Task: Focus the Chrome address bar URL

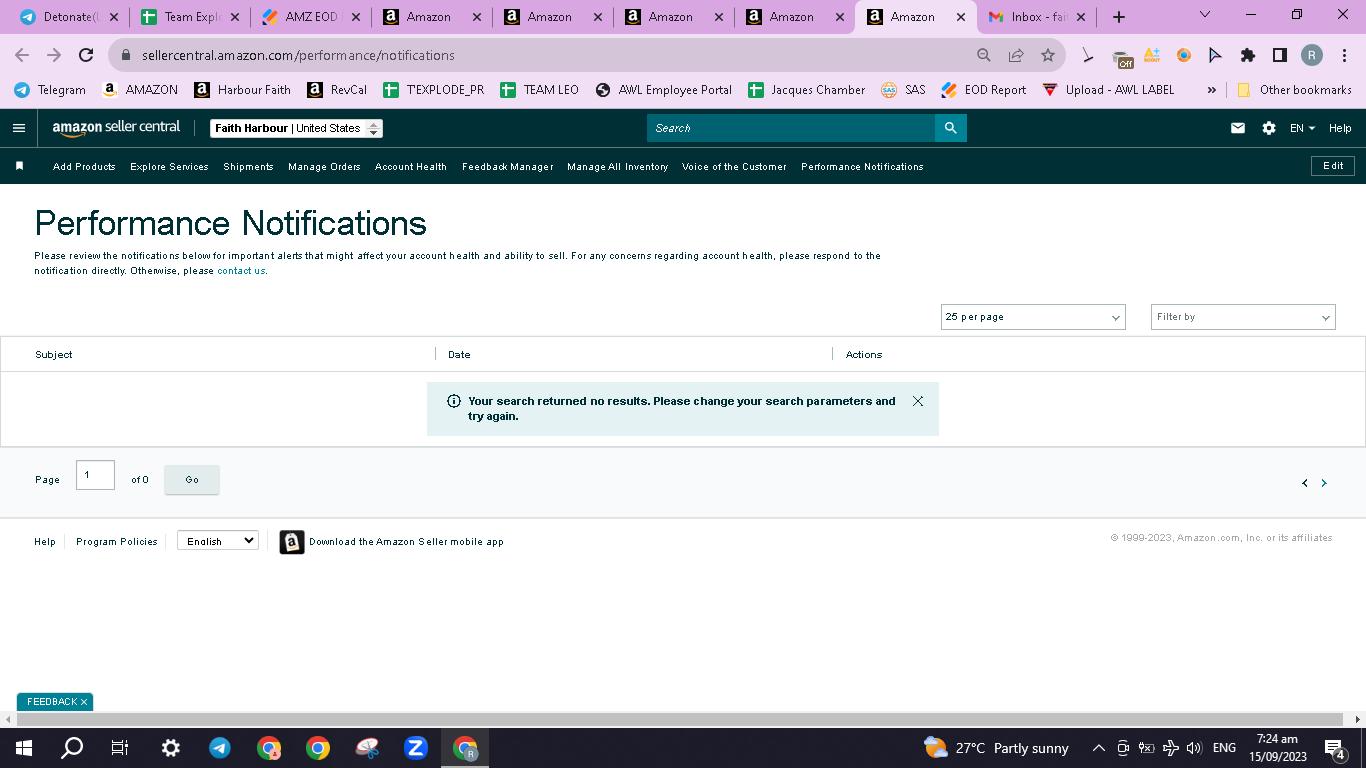Action: coord(298,55)
